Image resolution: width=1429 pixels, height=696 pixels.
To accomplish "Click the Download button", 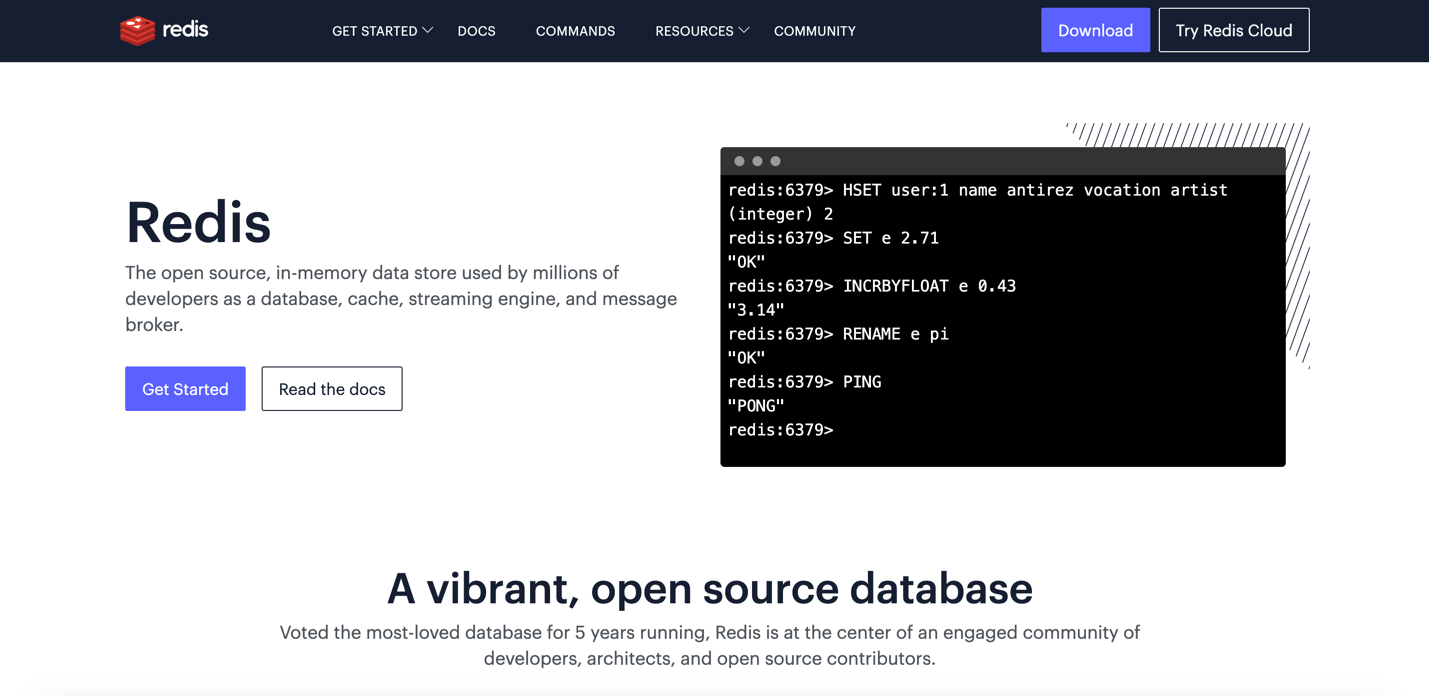I will [1095, 30].
